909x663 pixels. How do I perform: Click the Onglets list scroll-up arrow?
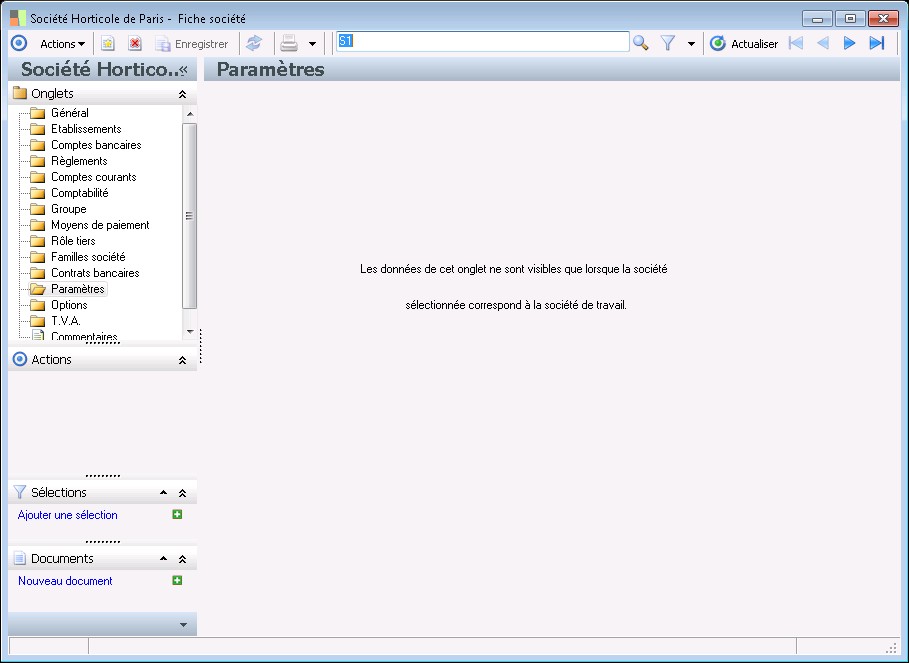click(190, 114)
